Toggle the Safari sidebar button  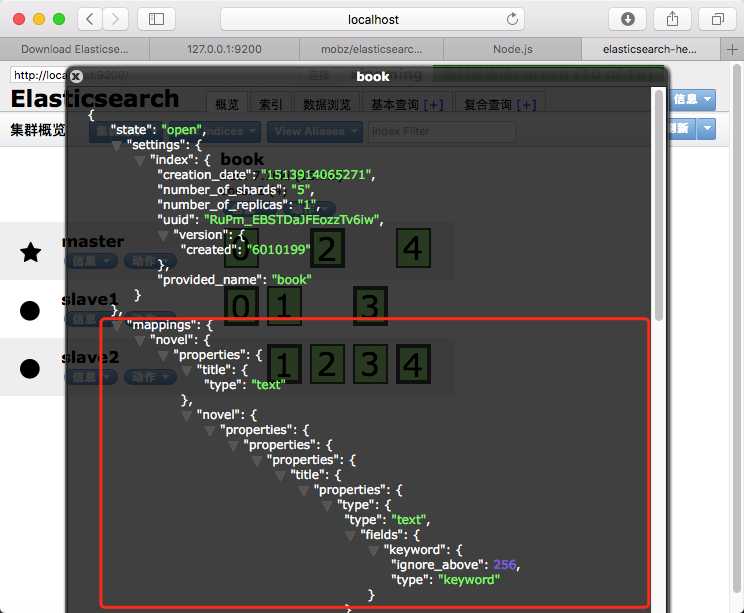pyautogui.click(x=156, y=19)
